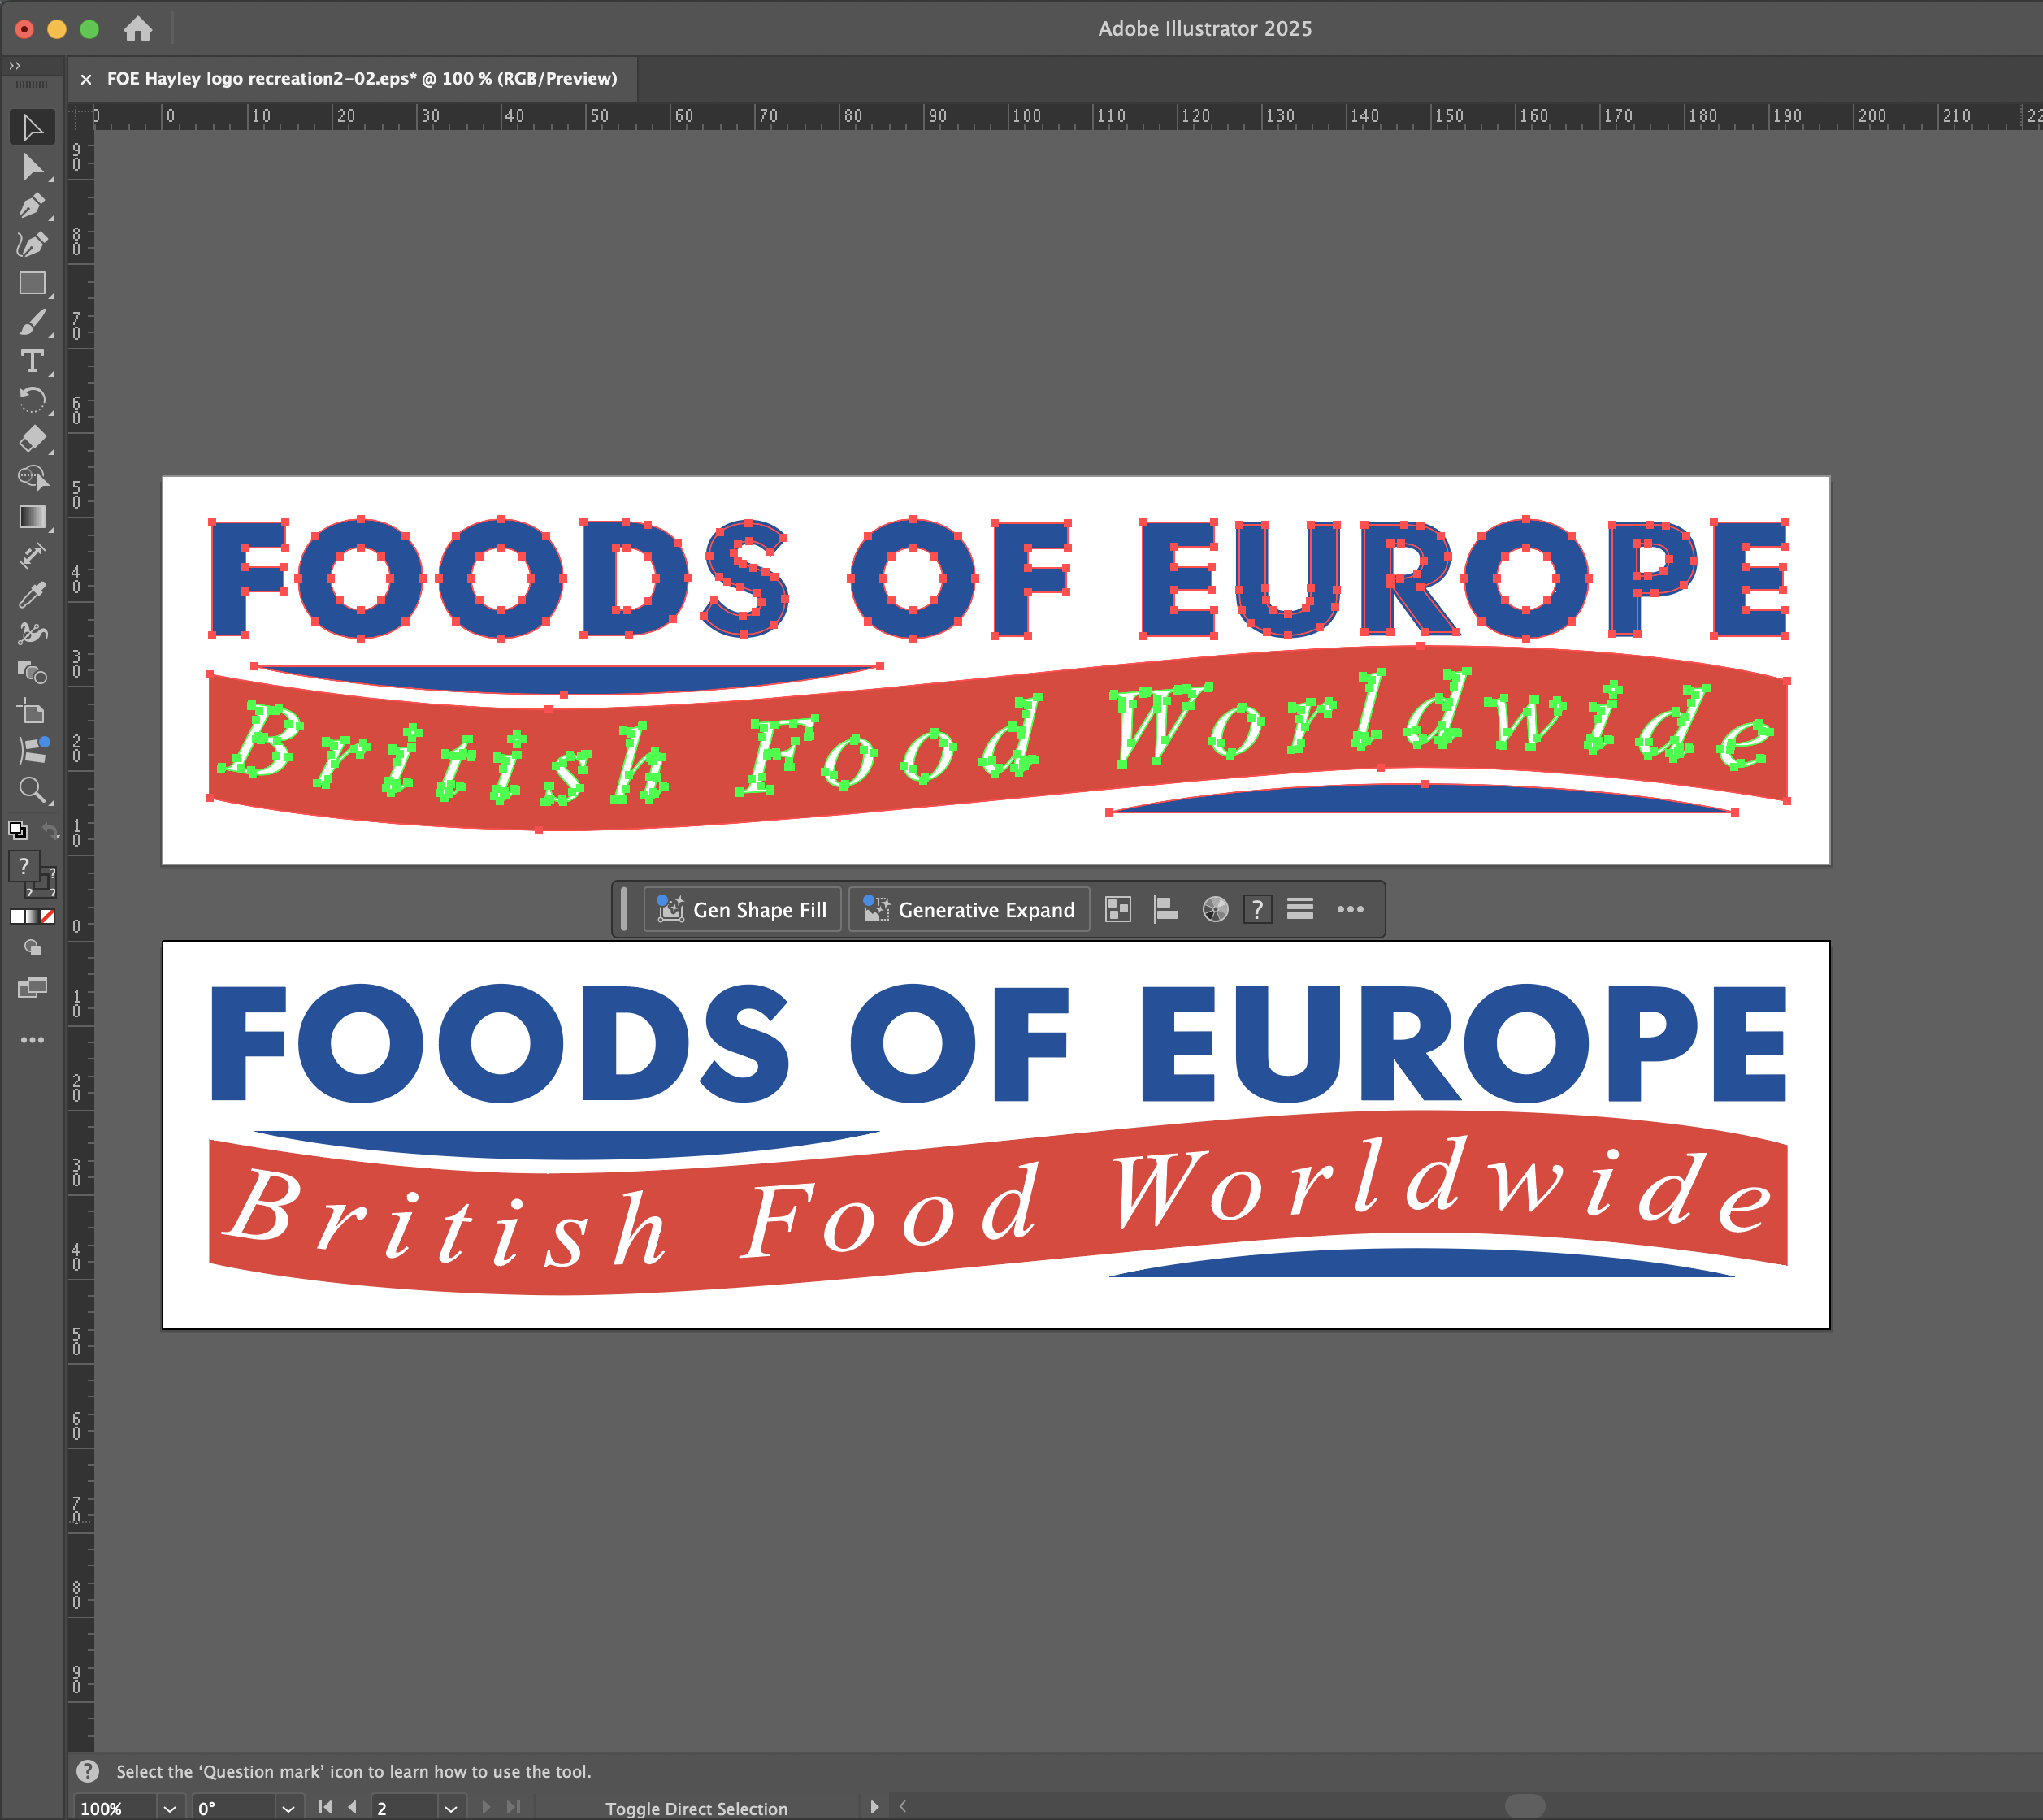
Task: Open the zoom level dropdown
Action: click(170, 1808)
